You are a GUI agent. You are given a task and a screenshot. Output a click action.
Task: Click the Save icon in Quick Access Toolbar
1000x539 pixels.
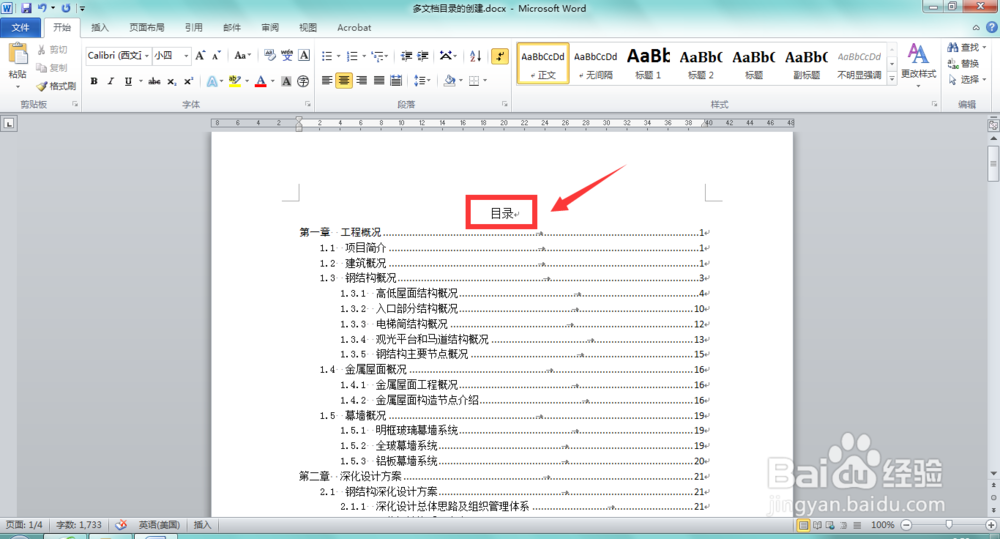(26, 8)
